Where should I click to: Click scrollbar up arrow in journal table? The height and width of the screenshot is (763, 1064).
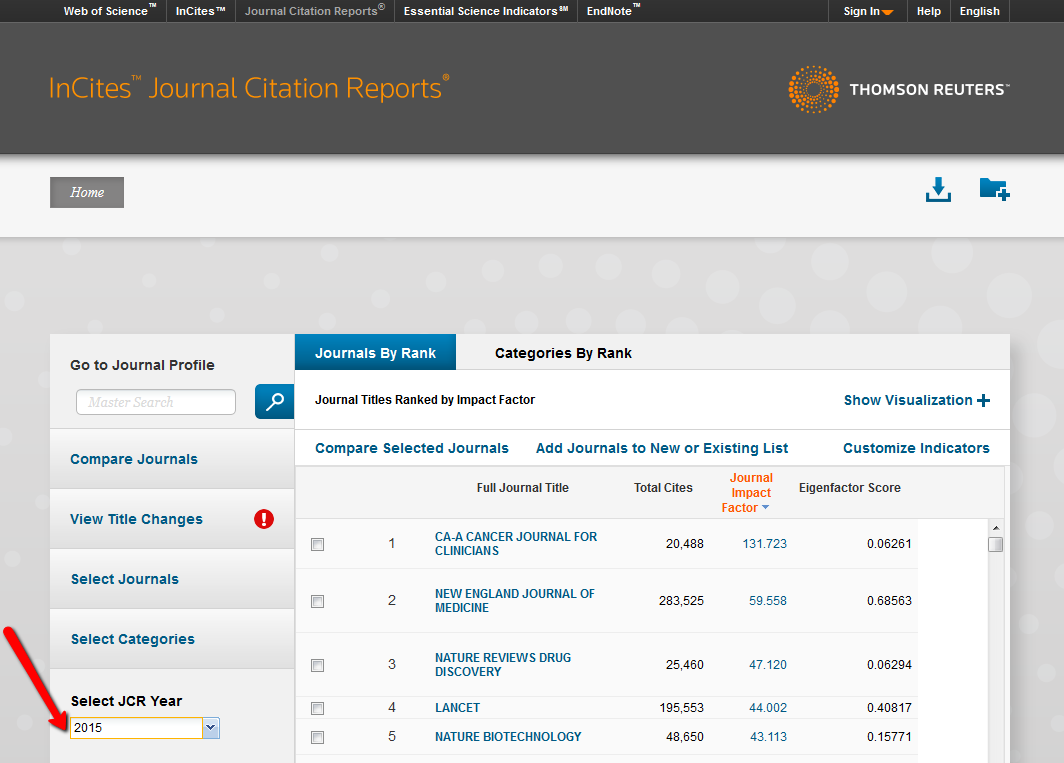[995, 528]
